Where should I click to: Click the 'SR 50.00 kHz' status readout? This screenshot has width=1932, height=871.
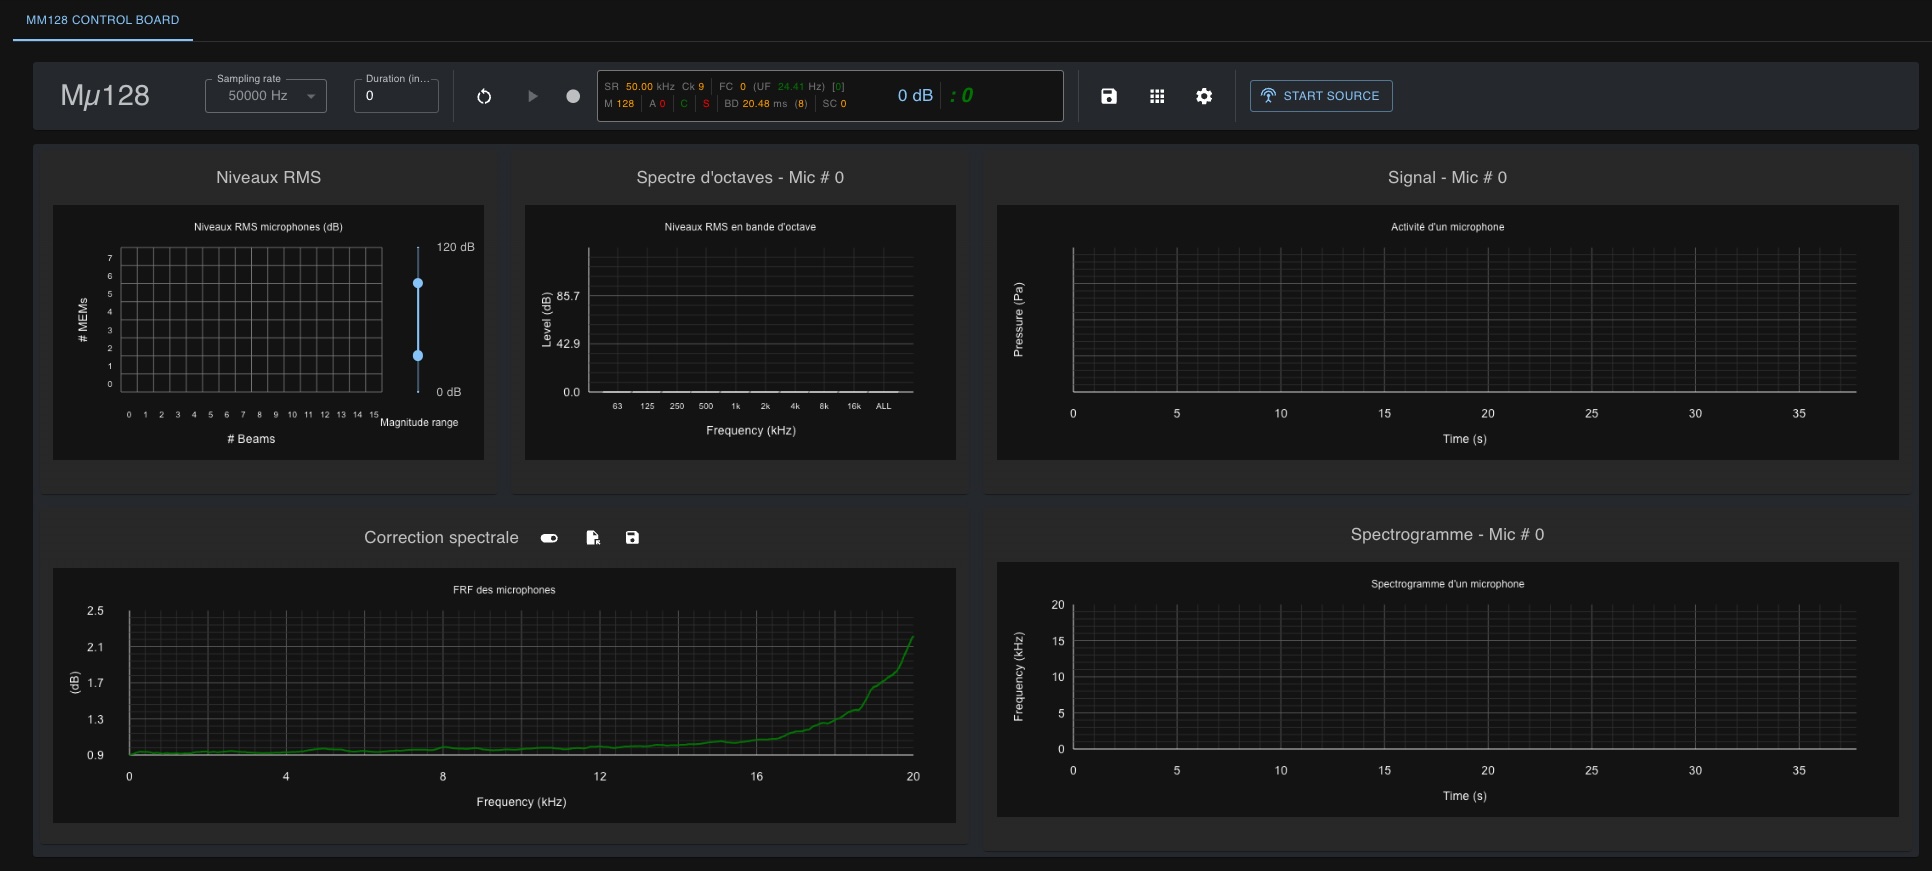coord(640,87)
